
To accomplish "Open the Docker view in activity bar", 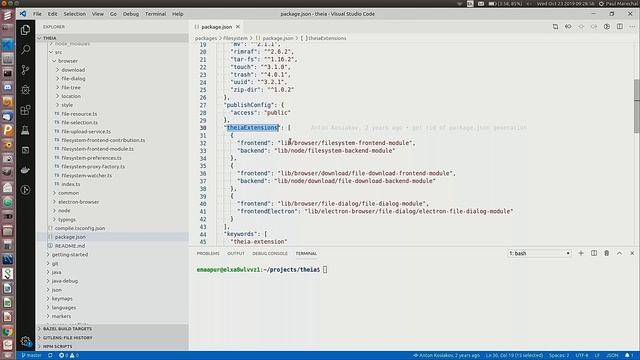I will pos(25,170).
